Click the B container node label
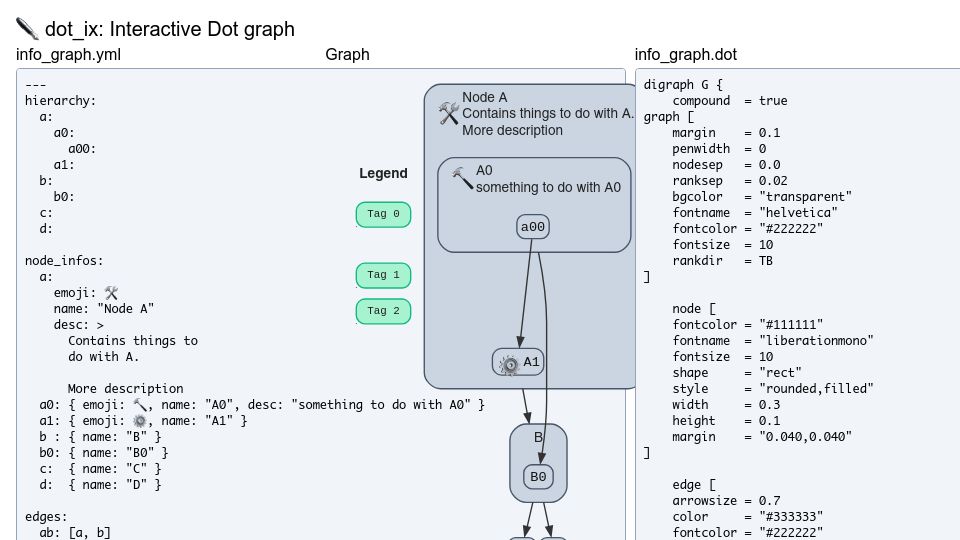Image resolution: width=960 pixels, height=540 pixels. click(x=538, y=437)
